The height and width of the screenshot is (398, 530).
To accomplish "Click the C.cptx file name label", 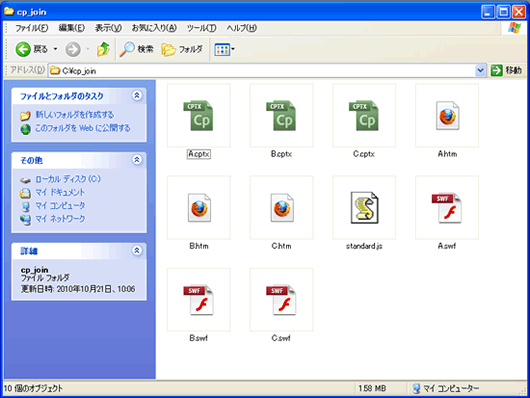I will point(364,154).
